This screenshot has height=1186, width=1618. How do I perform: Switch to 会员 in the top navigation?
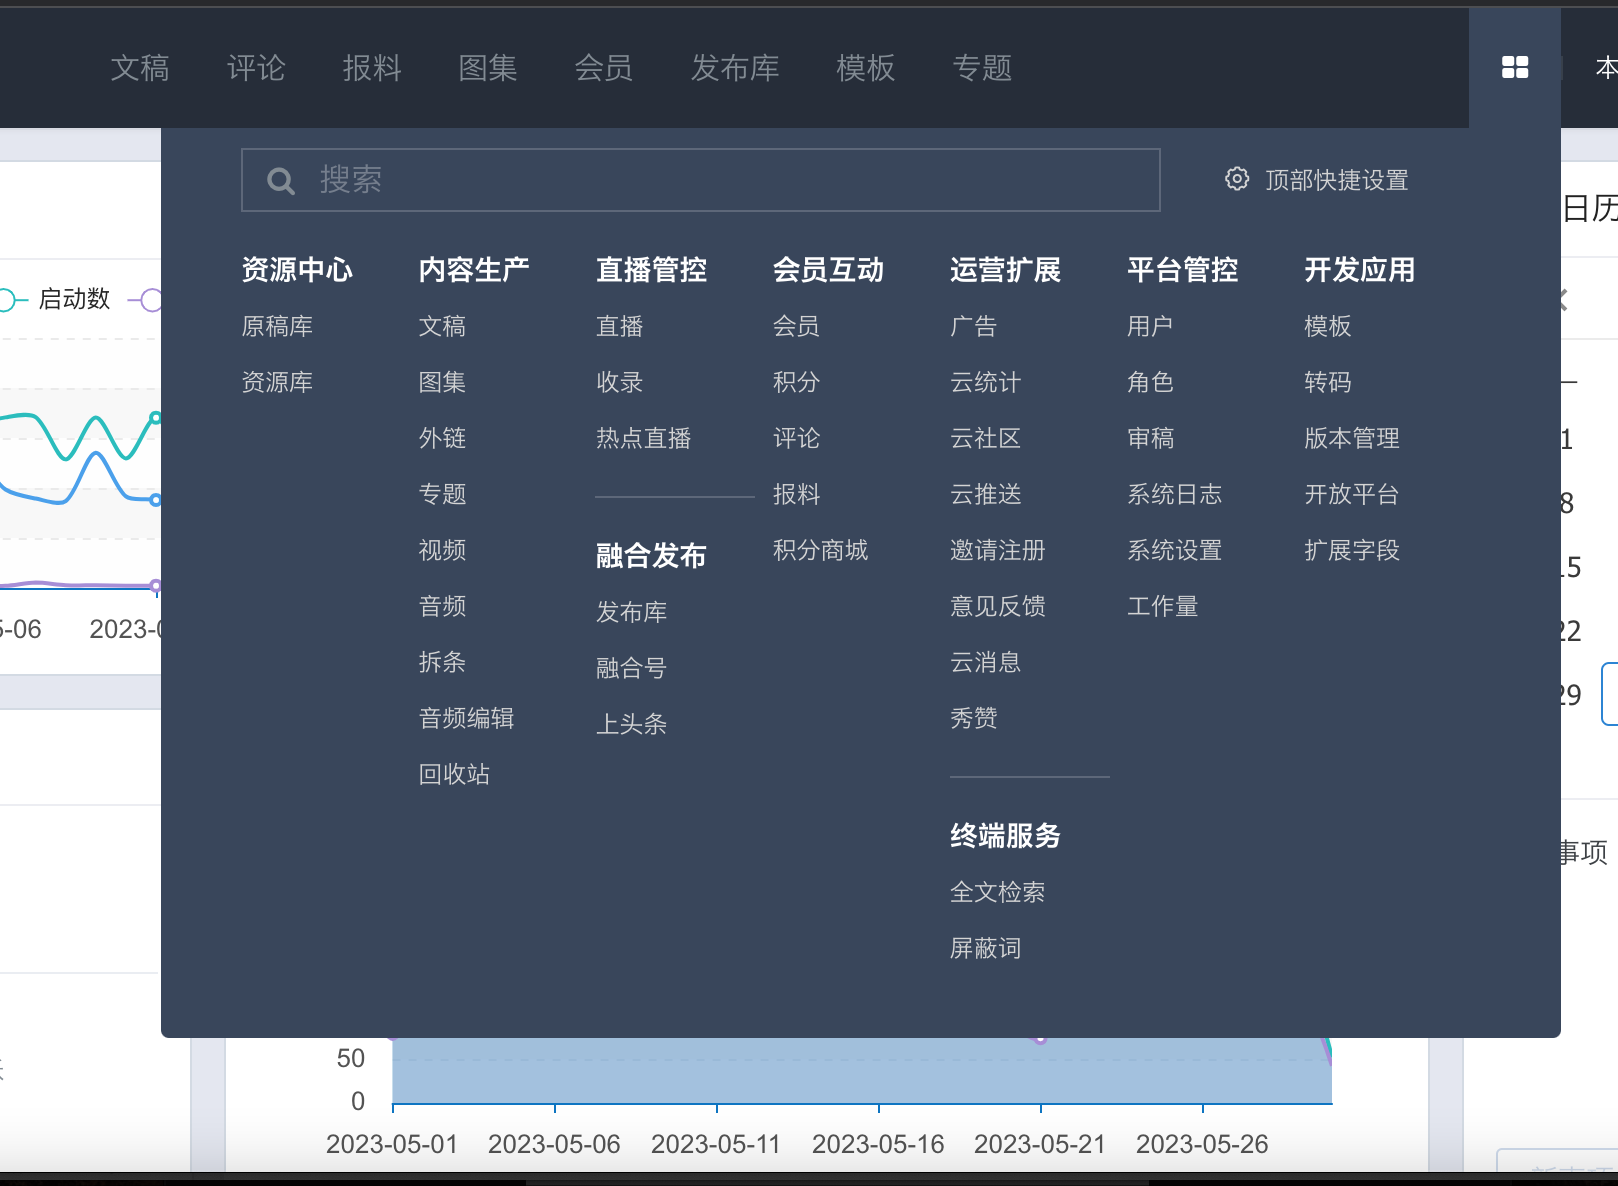click(604, 68)
